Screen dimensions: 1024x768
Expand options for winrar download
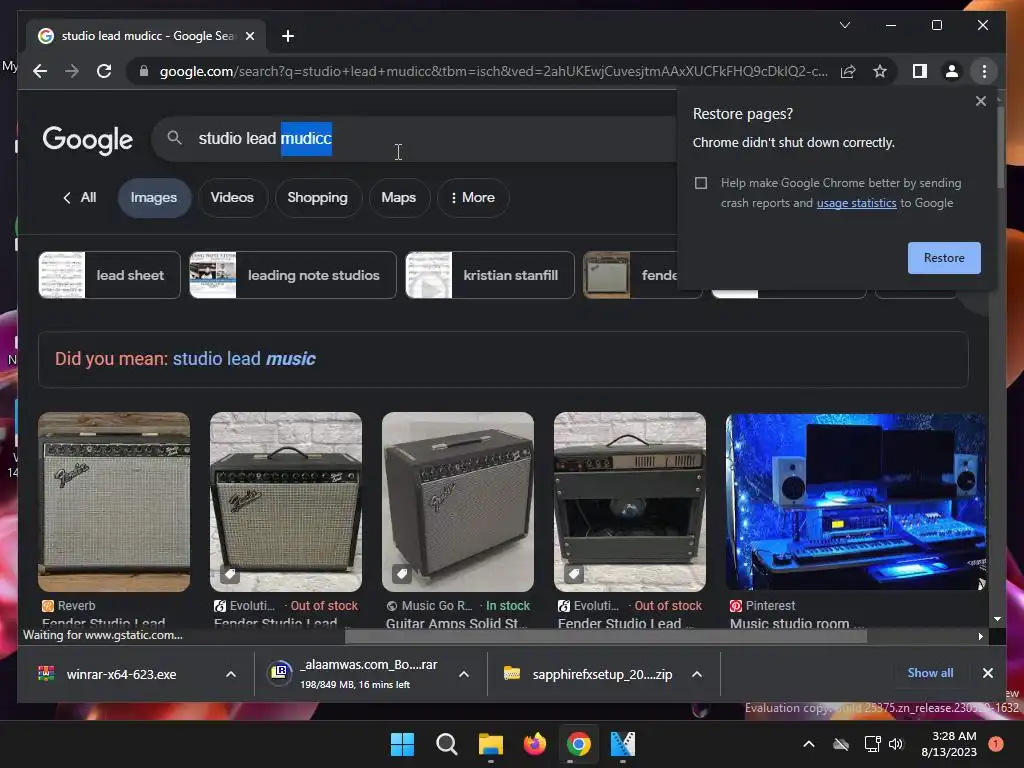231,674
